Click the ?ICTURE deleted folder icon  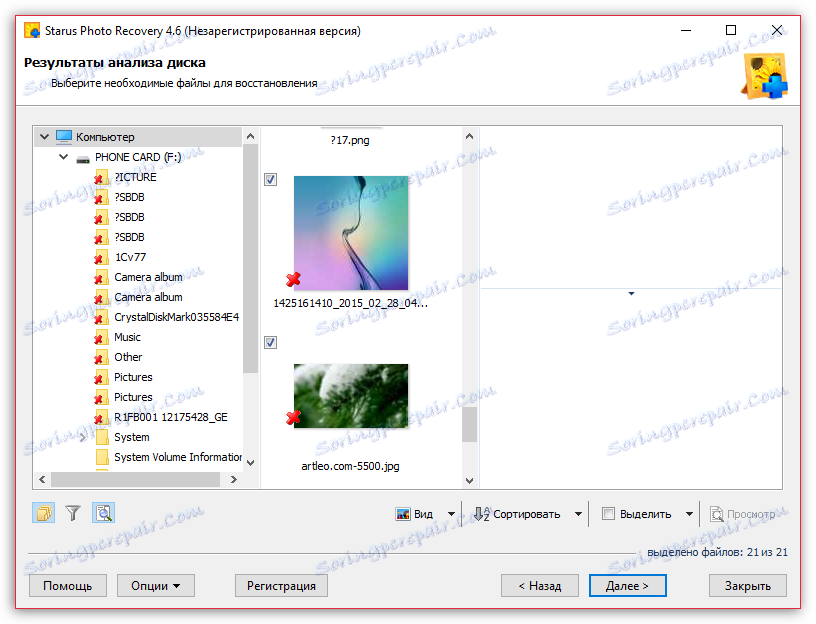click(x=101, y=177)
